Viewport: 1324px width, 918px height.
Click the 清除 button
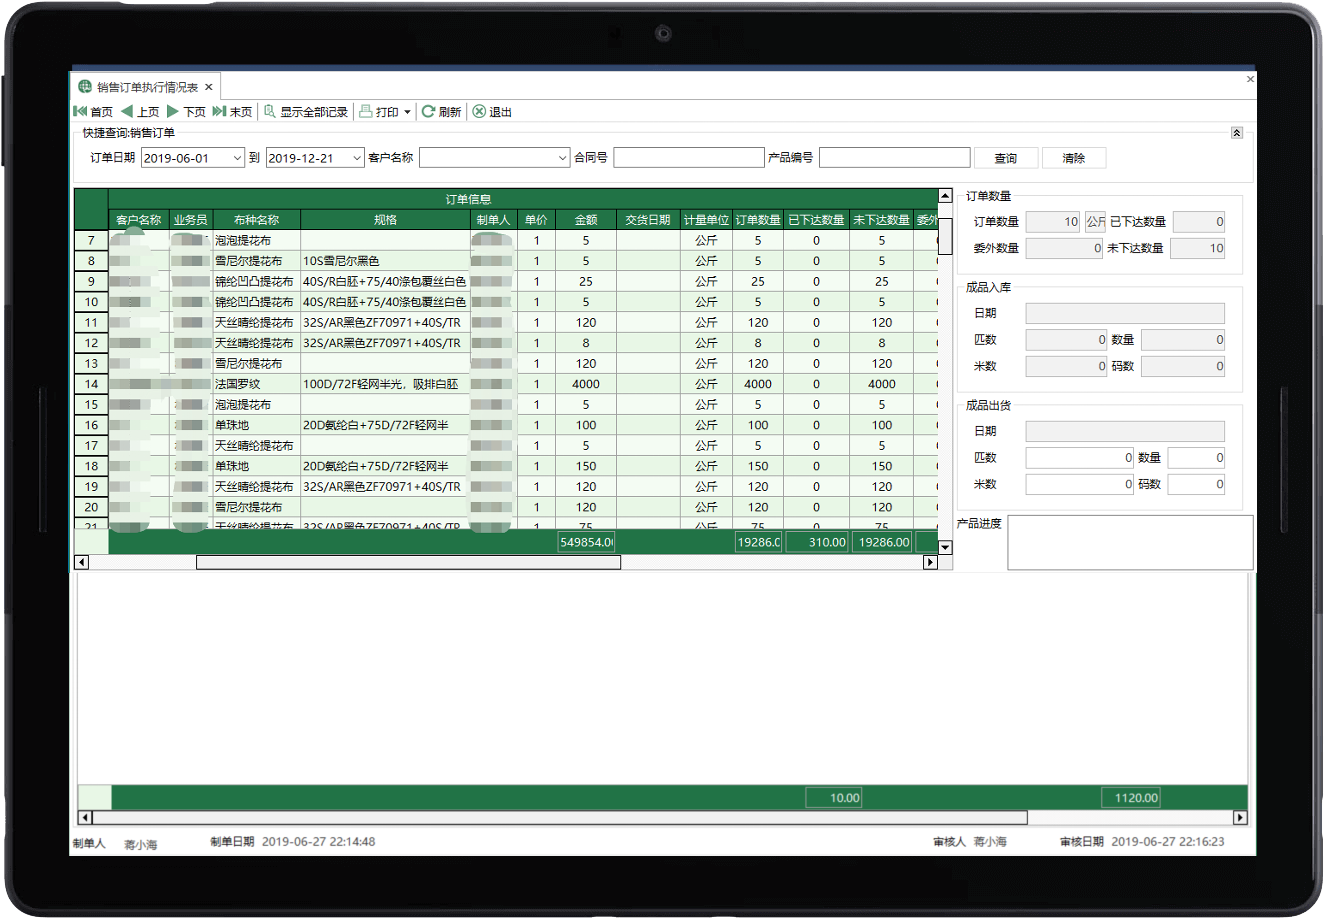1074,158
